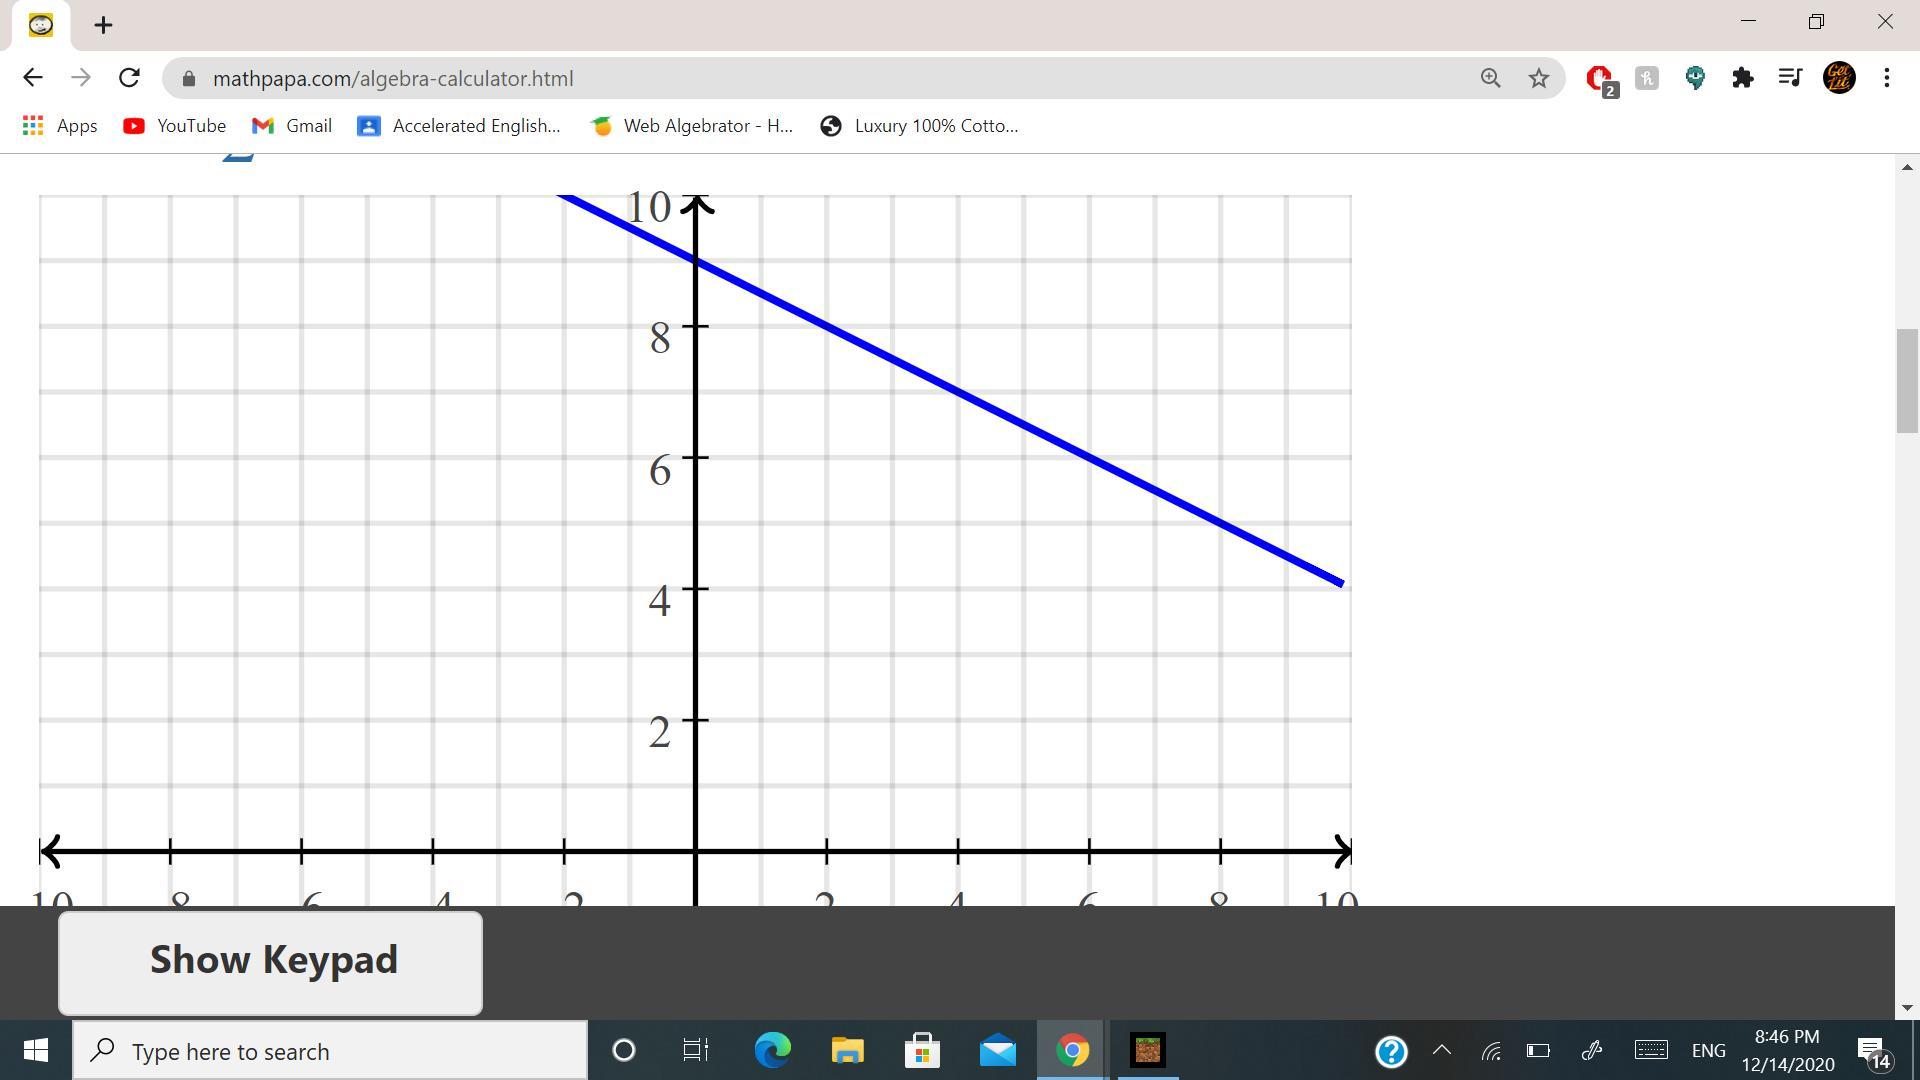Open Gmail bookmark
Viewport: 1920px width, 1080px height.
(x=291, y=126)
